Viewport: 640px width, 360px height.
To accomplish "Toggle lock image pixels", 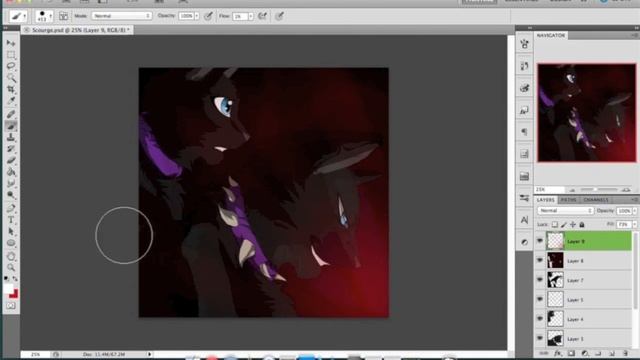I will tap(564, 224).
